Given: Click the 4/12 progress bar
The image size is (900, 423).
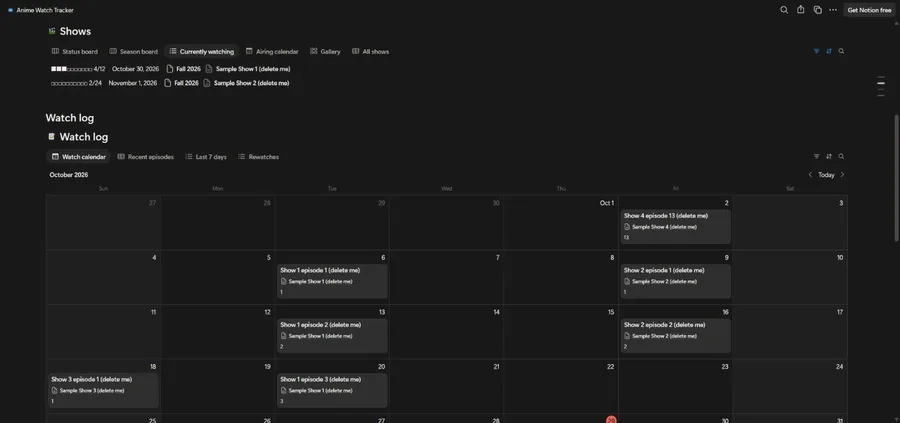Looking at the screenshot, I should point(78,69).
